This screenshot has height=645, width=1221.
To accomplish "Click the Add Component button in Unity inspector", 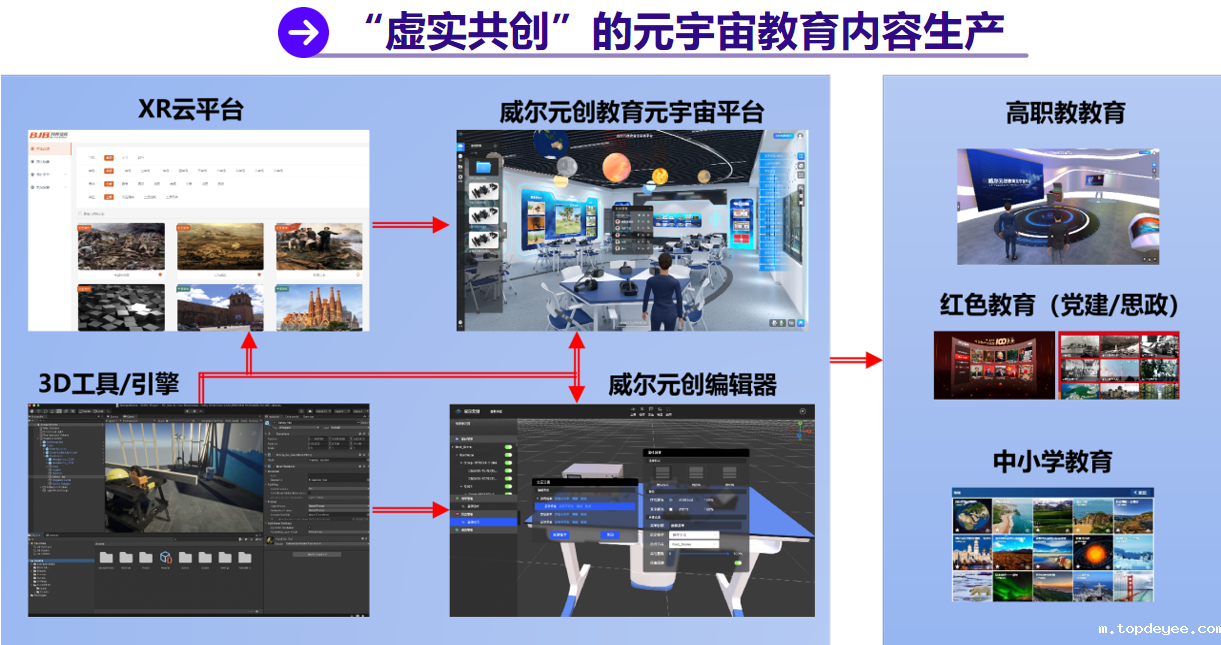I will [316, 553].
